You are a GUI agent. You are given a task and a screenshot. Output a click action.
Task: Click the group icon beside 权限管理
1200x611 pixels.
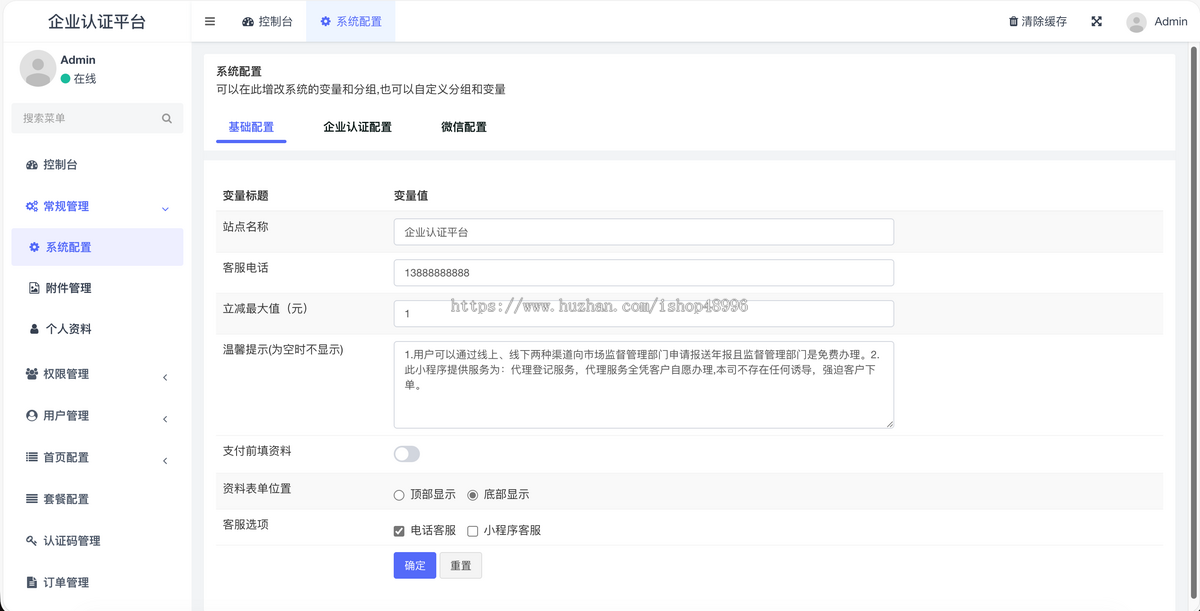click(x=32, y=374)
